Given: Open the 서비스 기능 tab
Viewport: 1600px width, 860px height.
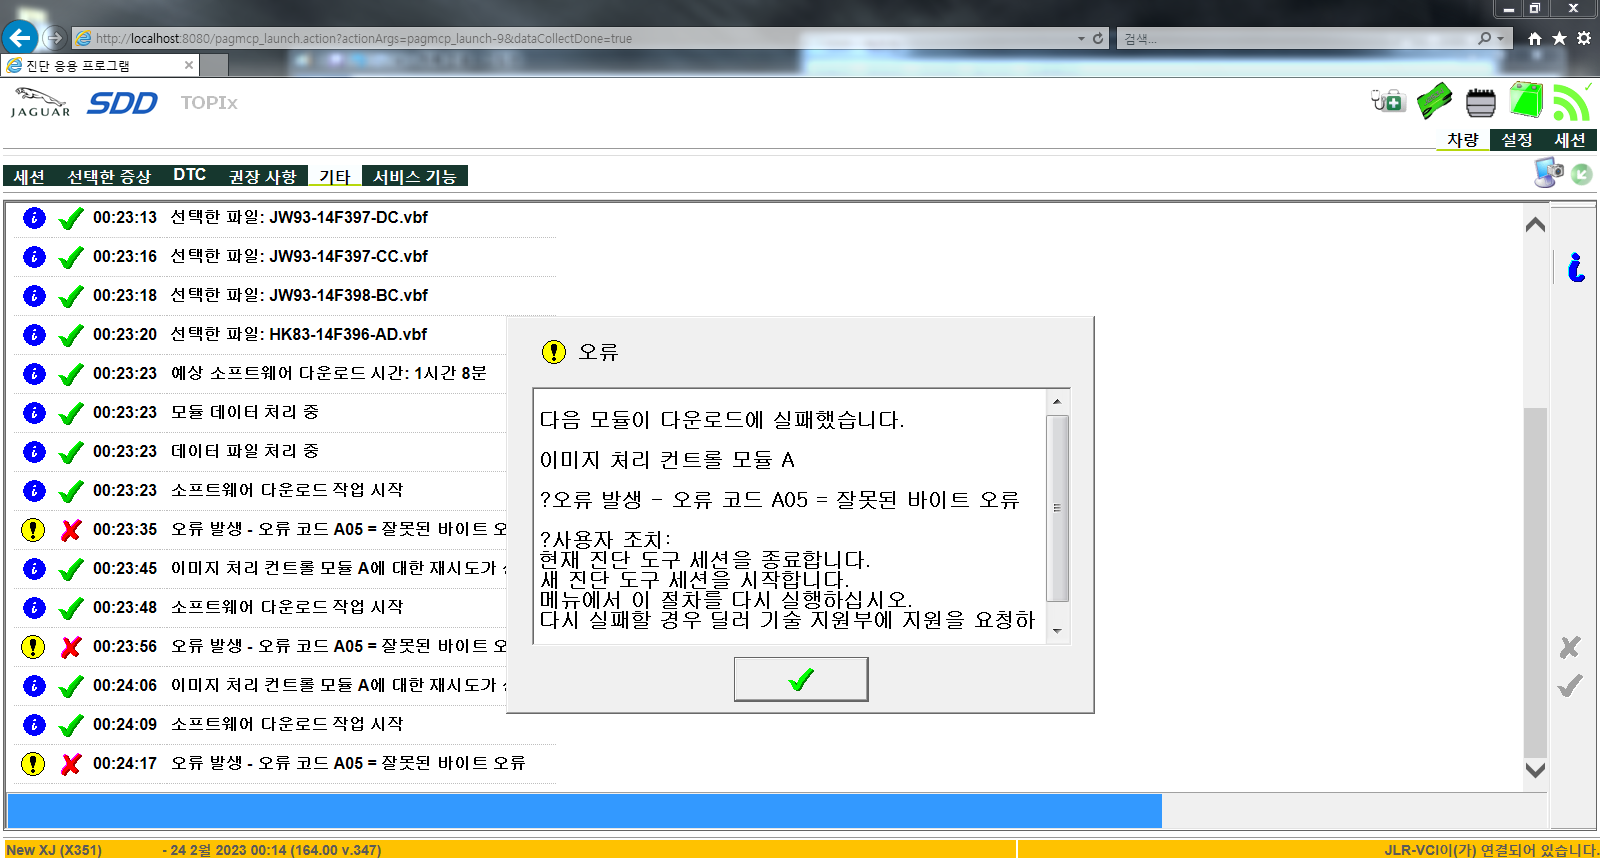Looking at the screenshot, I should (x=414, y=177).
